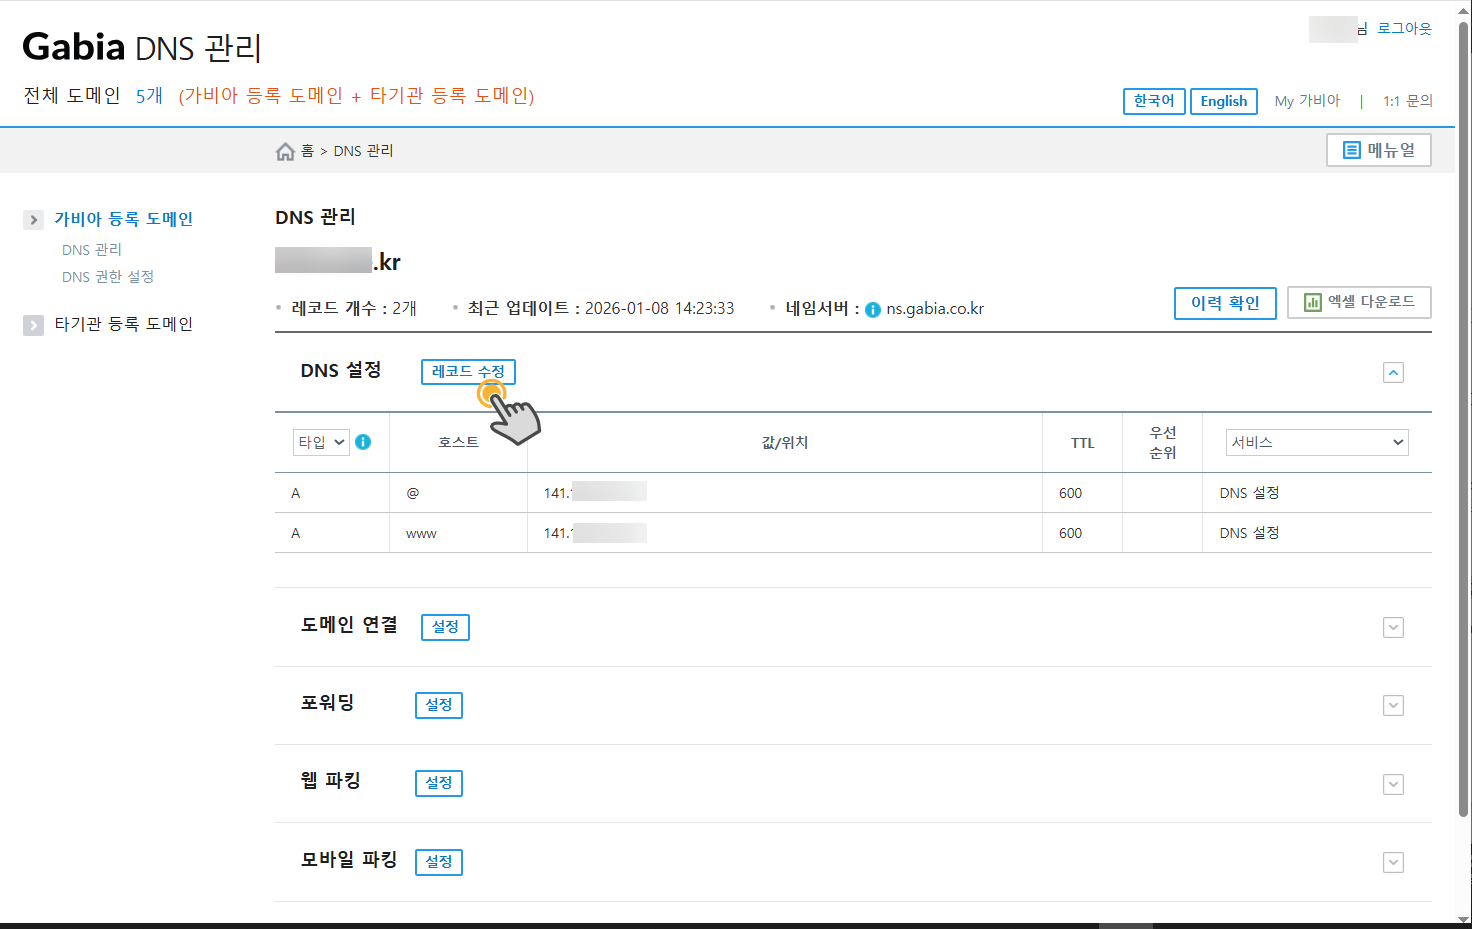Click the arrow icon beside 타기관 등록 도메인
Viewport: 1472px width, 929px height.
[x=34, y=325]
